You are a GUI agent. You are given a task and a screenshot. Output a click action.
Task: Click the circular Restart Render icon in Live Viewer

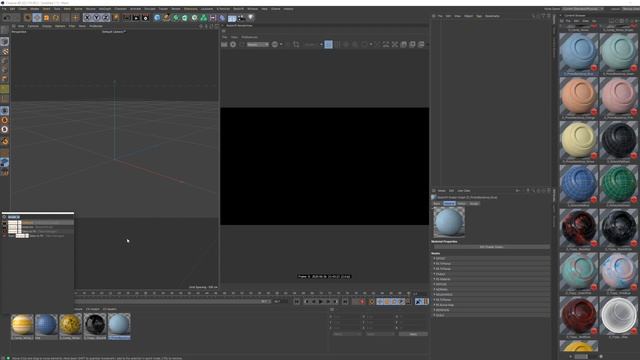coord(233,44)
